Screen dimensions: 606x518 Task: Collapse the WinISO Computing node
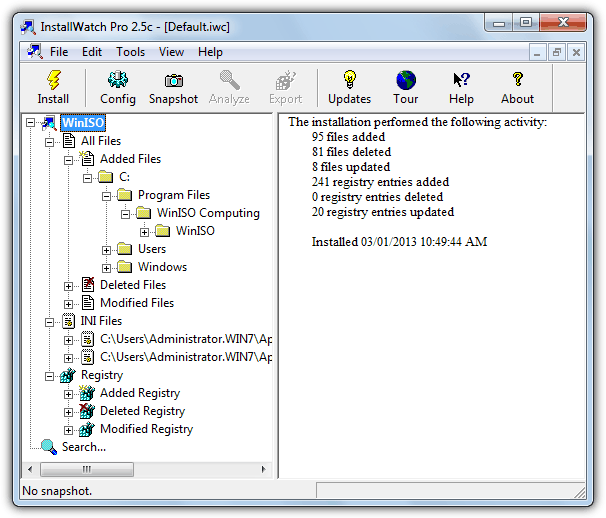point(125,214)
